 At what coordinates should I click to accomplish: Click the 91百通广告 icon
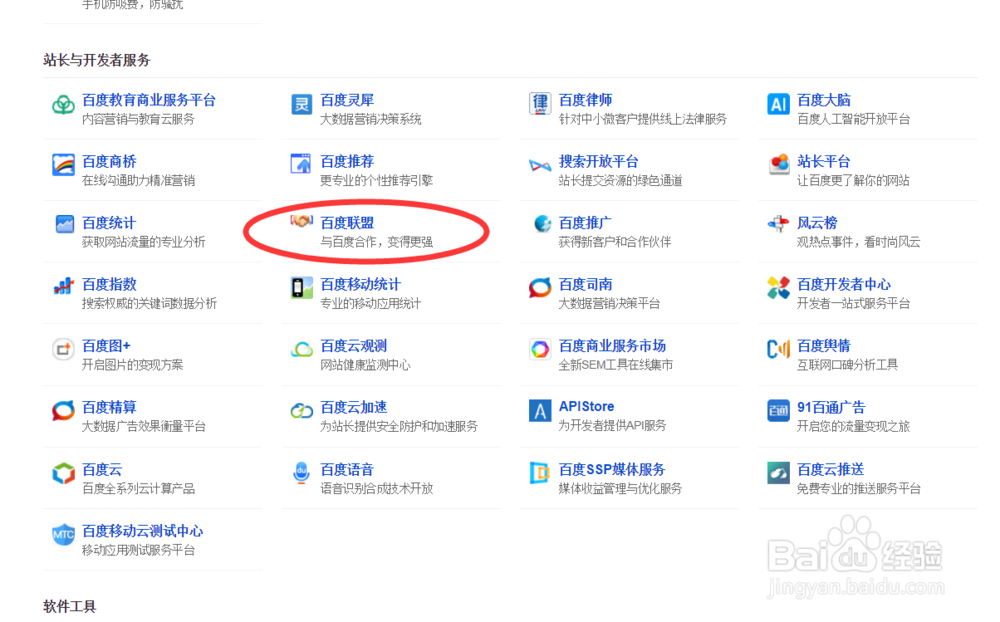[x=778, y=410]
